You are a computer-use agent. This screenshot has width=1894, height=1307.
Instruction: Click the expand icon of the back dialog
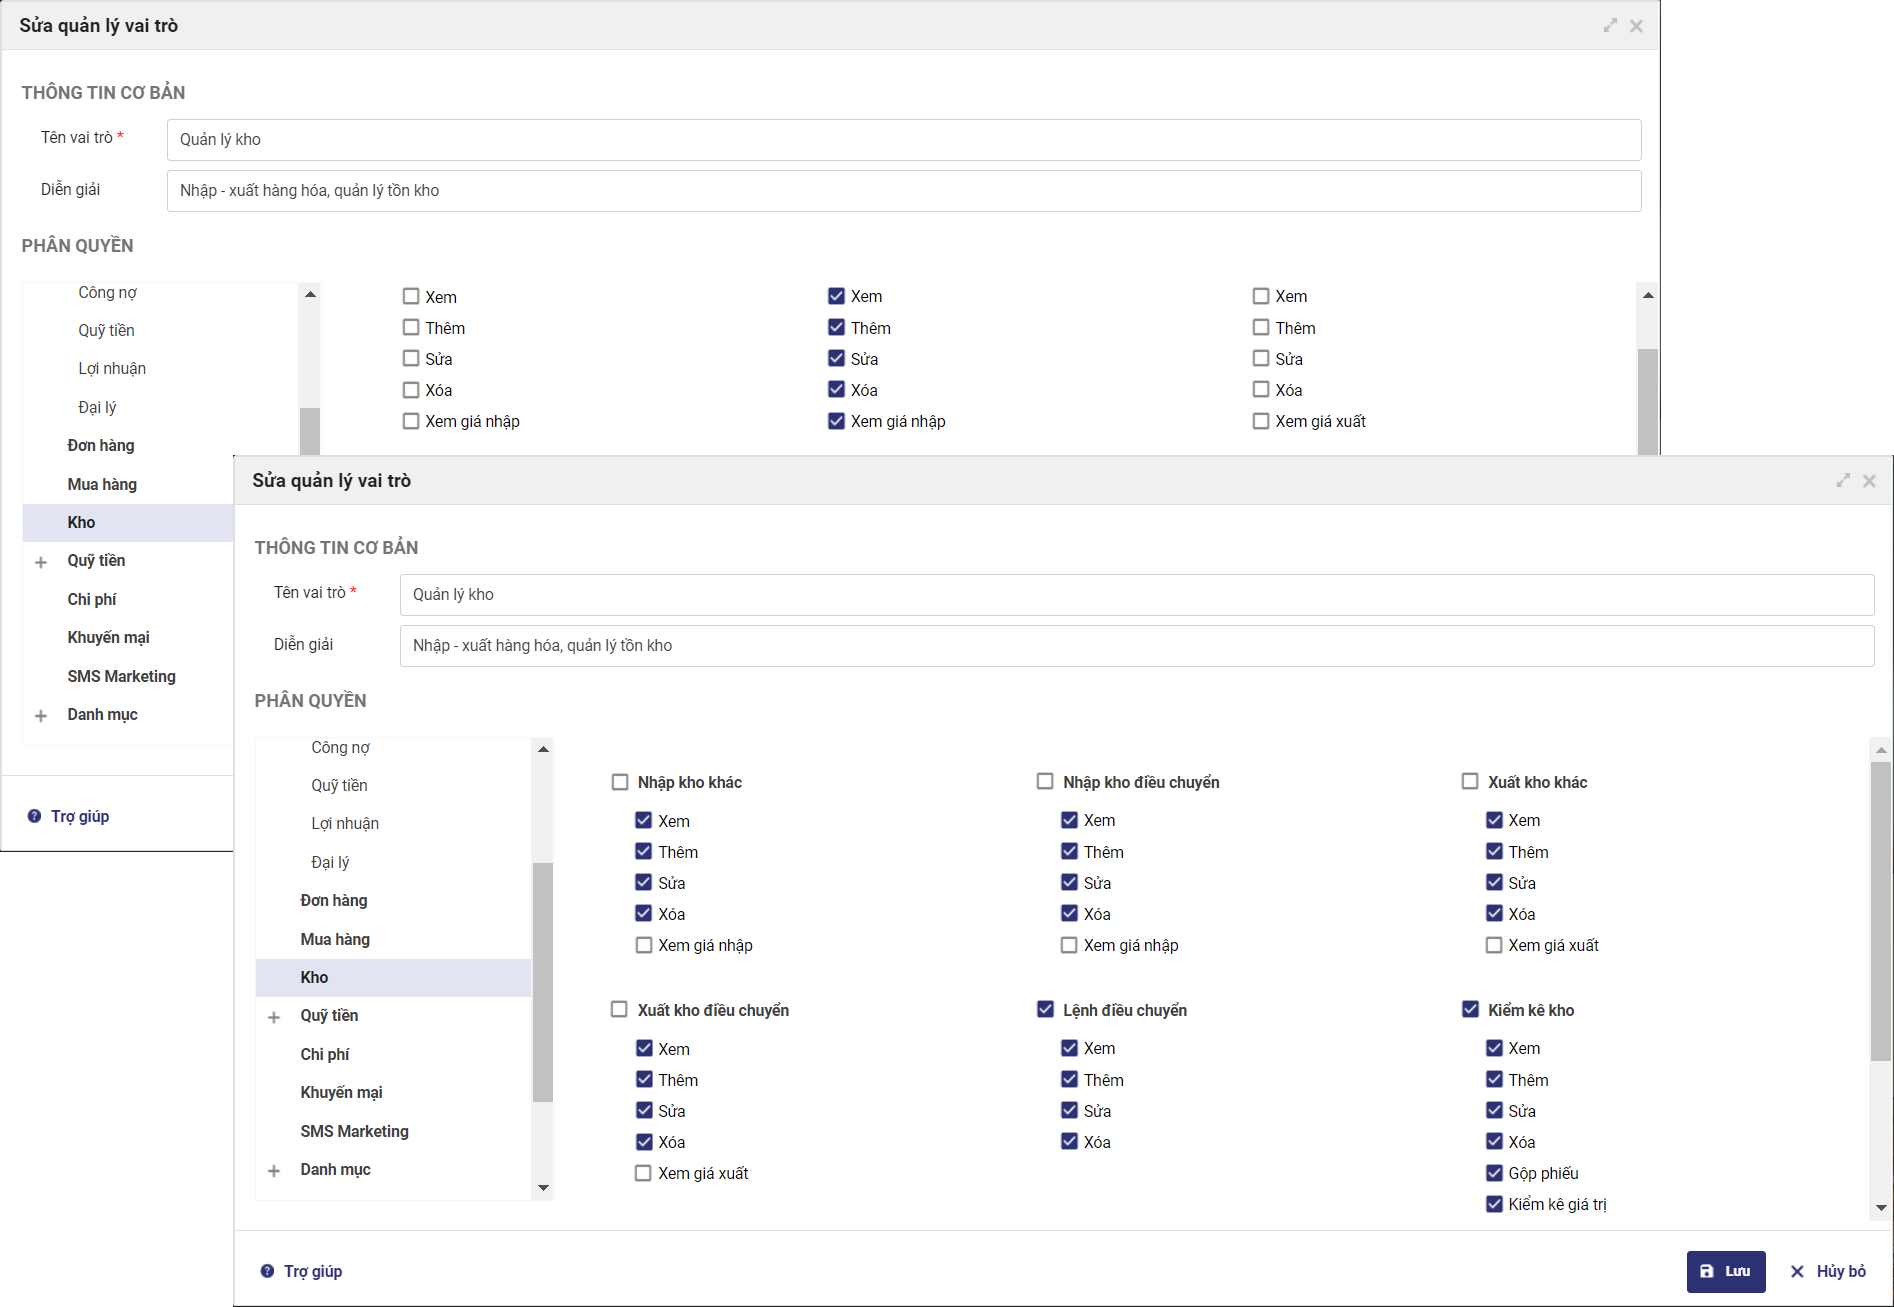(x=1610, y=26)
